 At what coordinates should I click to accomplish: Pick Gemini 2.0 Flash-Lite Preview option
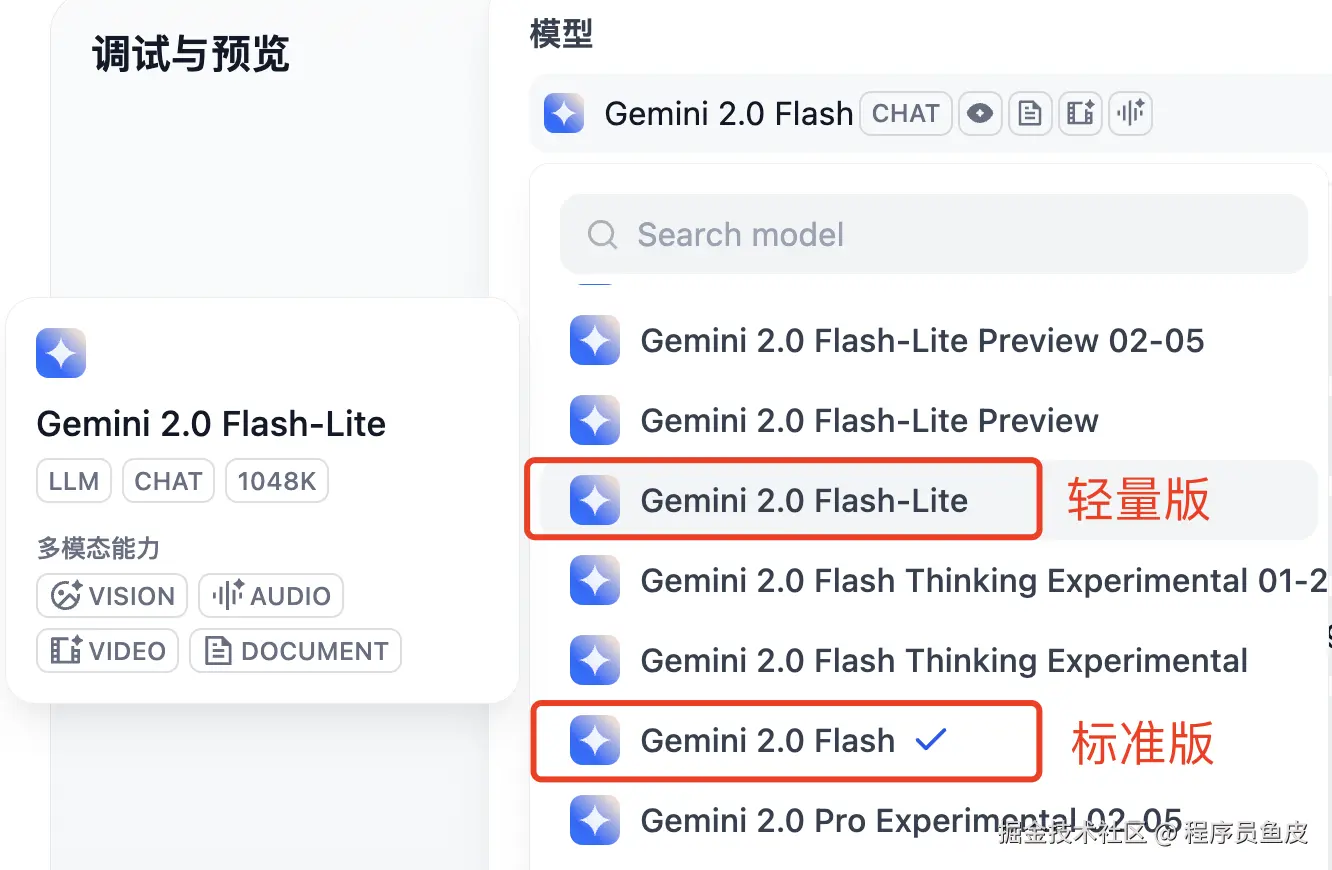click(x=869, y=421)
